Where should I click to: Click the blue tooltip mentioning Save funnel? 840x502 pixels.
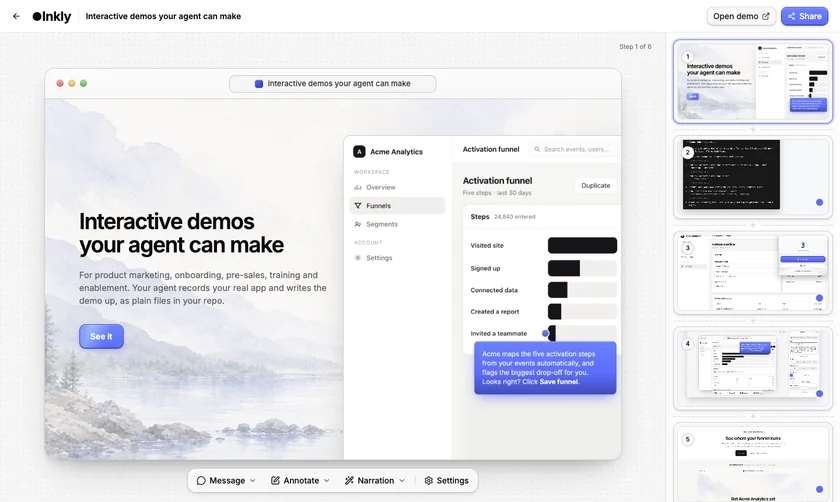pos(545,368)
